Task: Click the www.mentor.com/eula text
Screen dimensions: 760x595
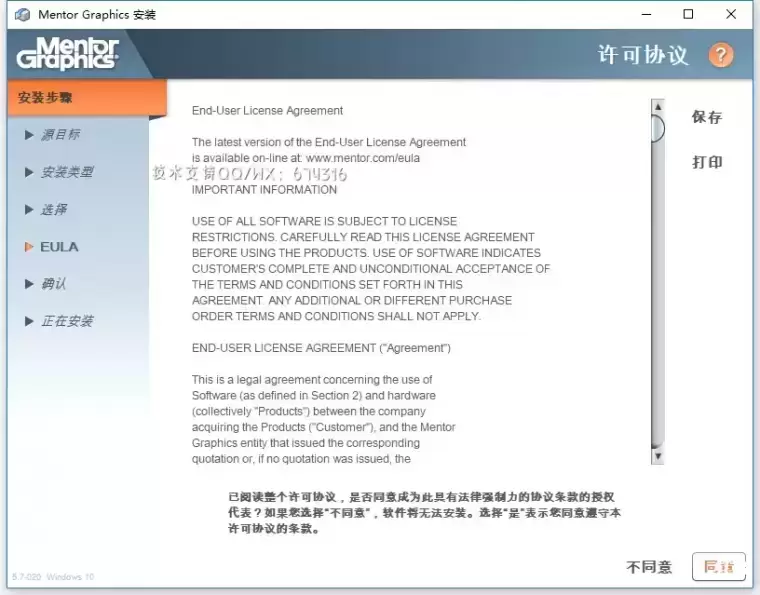Action: pos(363,158)
